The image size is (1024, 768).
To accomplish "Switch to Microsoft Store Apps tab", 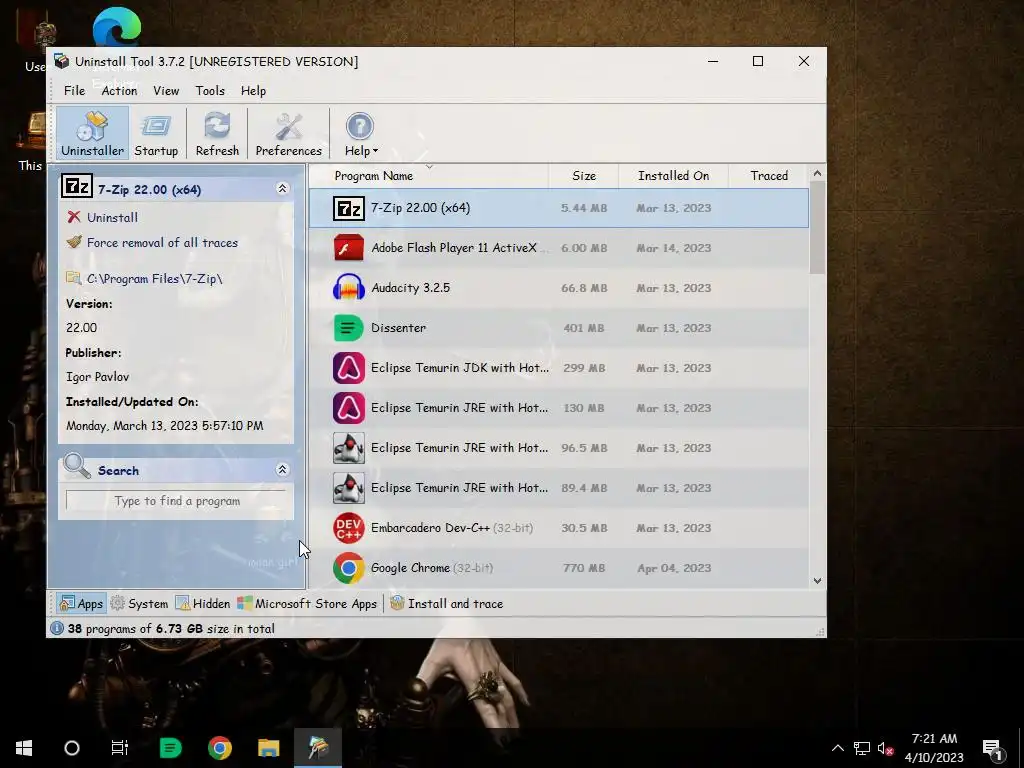I will click(x=307, y=603).
